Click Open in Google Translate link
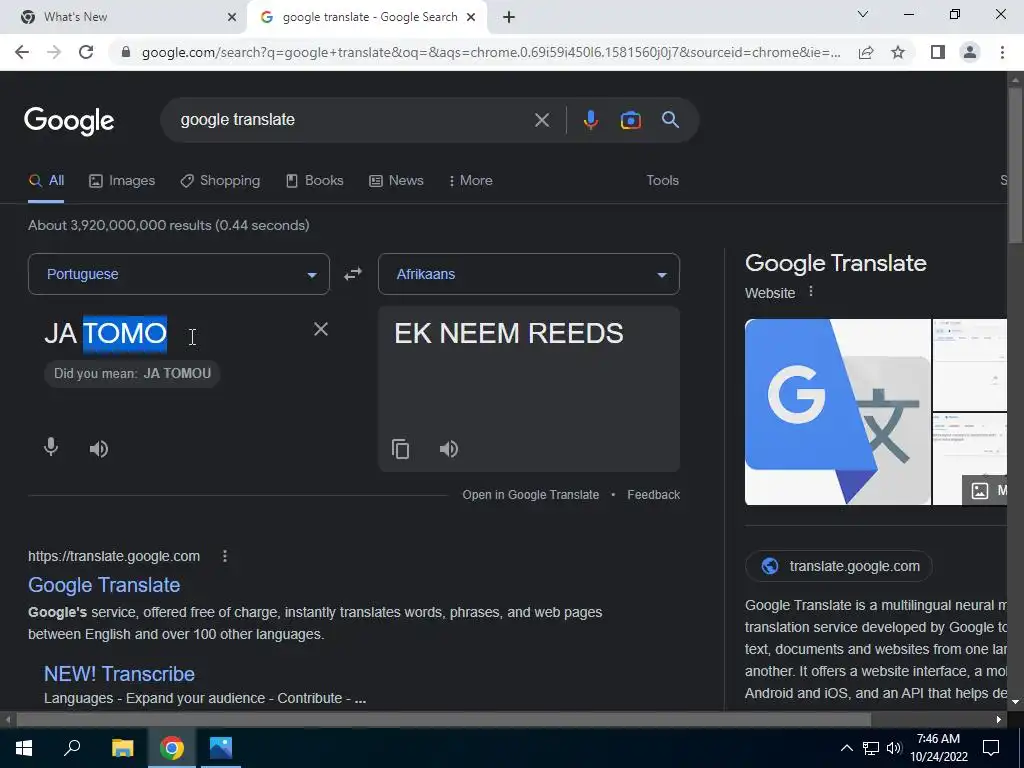The height and width of the screenshot is (768, 1024). [530, 495]
